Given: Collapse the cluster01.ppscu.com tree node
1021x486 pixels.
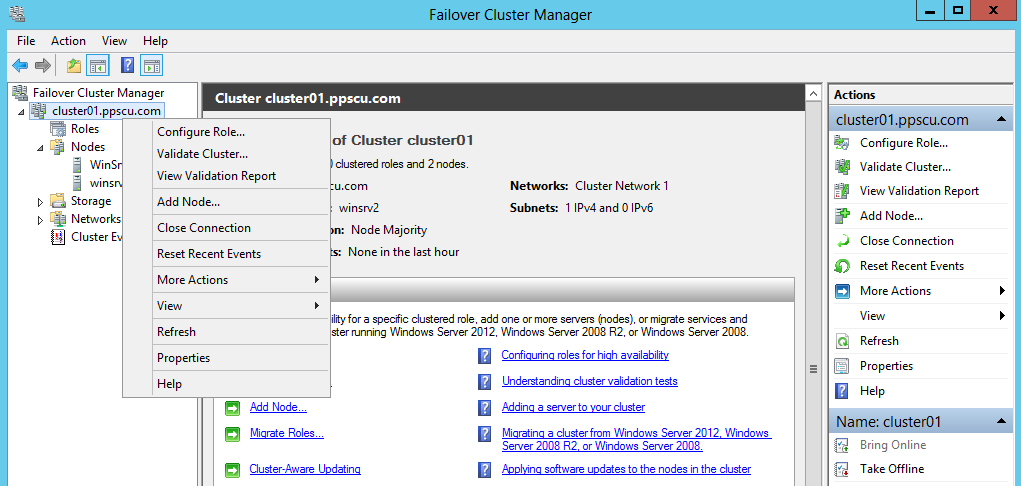Looking at the screenshot, I should (21, 112).
